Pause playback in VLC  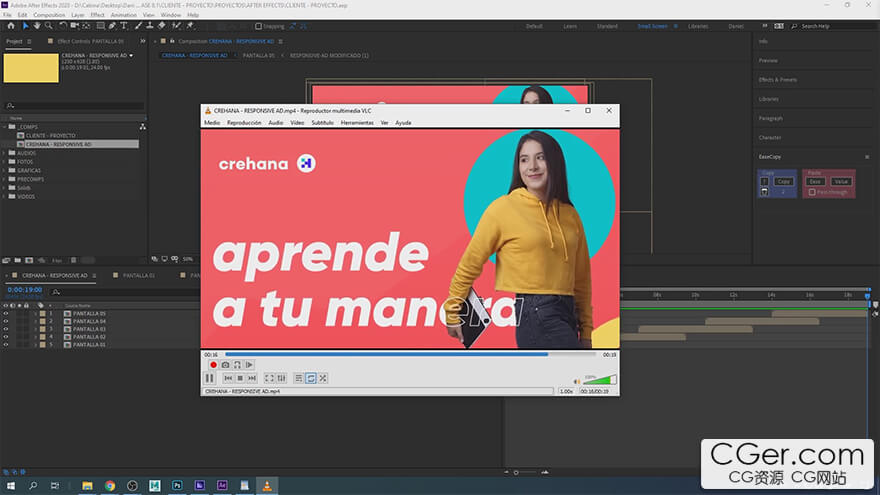[x=210, y=378]
